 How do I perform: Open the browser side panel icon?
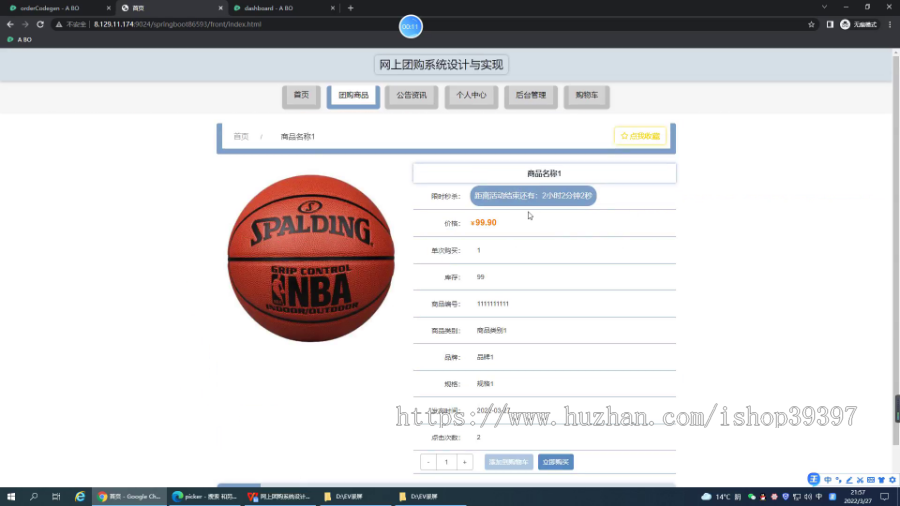(x=829, y=24)
